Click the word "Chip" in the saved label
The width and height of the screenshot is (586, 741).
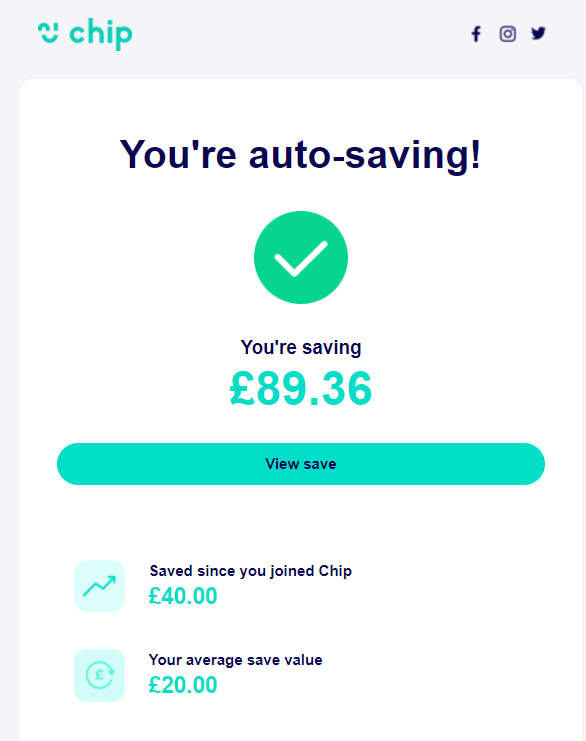[x=335, y=571]
